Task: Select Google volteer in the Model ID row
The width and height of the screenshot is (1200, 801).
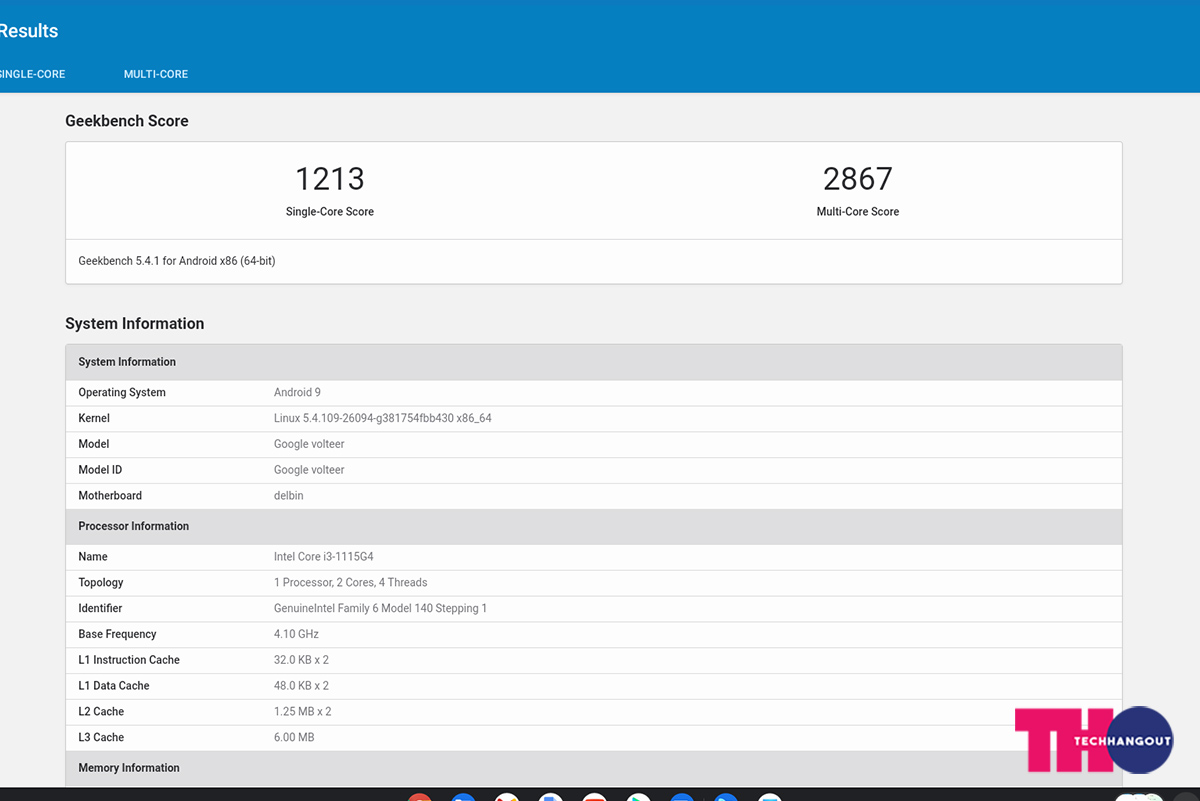Action: coord(309,470)
